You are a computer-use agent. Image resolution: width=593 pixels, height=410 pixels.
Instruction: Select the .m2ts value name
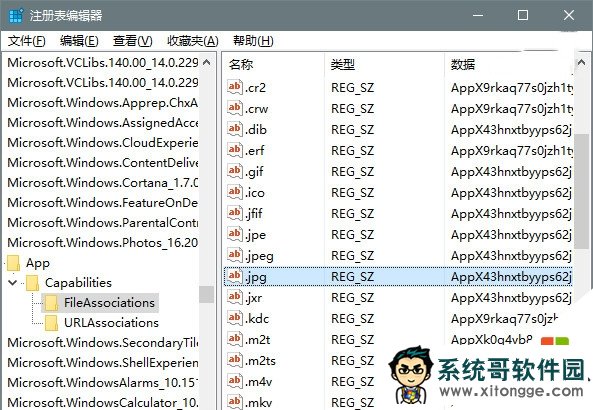pyautogui.click(x=260, y=360)
